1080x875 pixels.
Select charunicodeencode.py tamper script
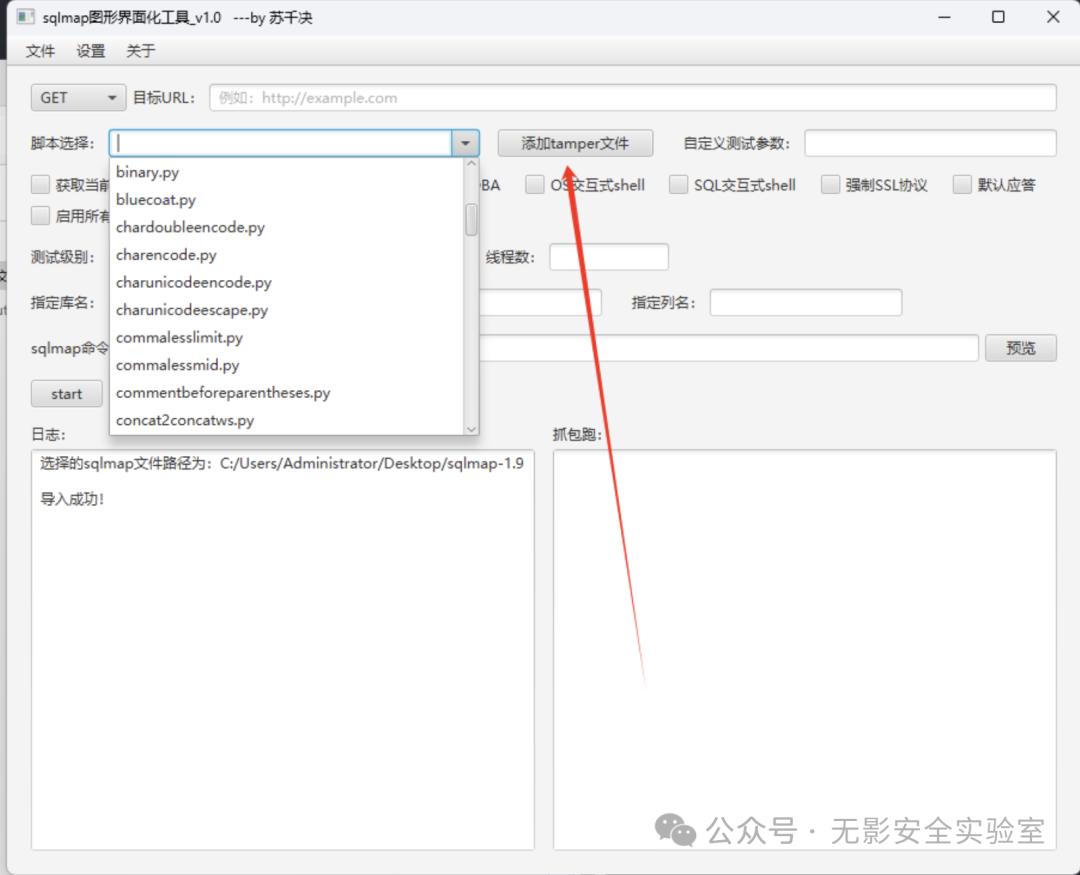[x=287, y=282]
